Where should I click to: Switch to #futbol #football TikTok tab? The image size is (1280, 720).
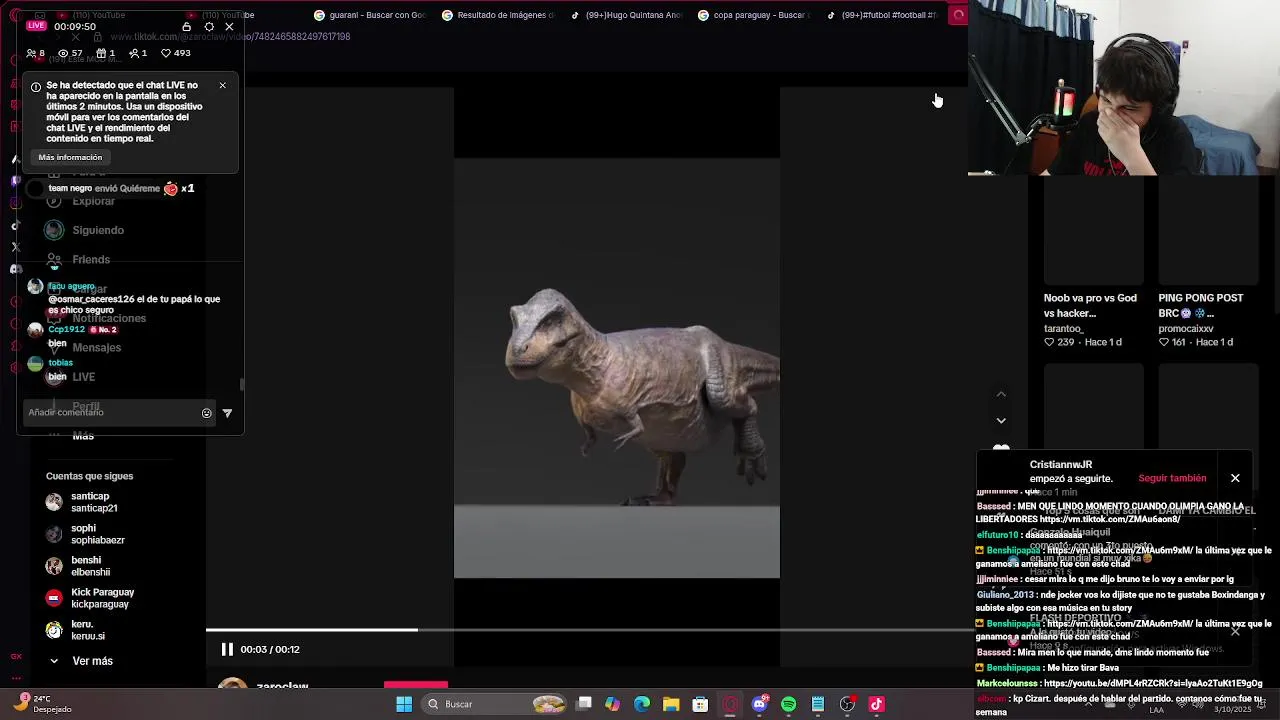[x=882, y=15]
